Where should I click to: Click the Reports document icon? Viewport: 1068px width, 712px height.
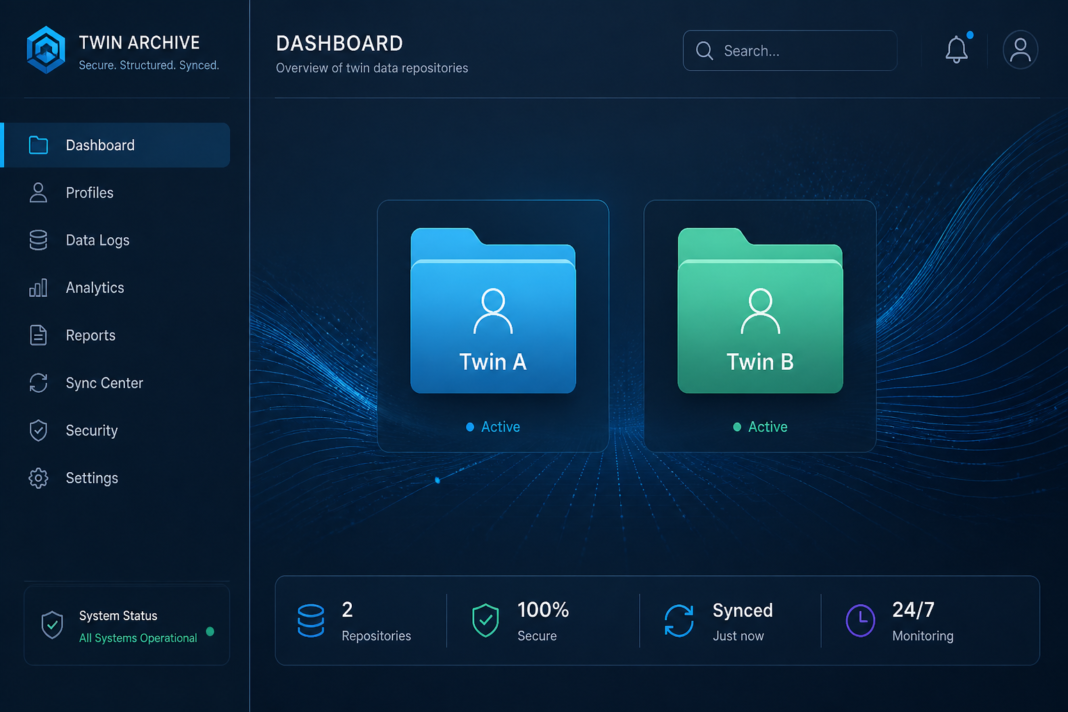click(38, 335)
